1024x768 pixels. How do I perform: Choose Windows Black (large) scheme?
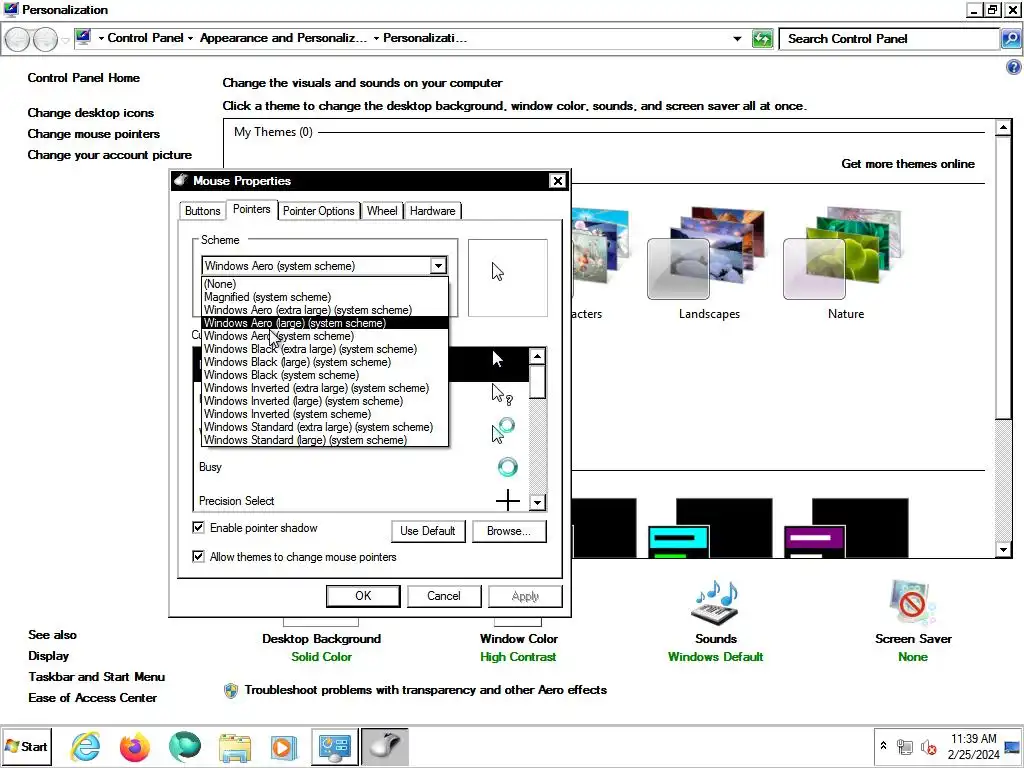pyautogui.click(x=325, y=362)
